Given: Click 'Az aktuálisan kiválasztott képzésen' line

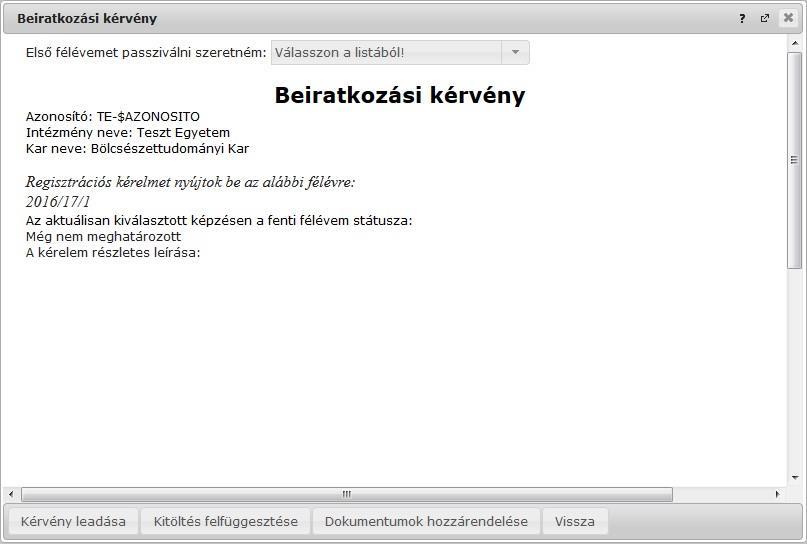Looking at the screenshot, I should 219,221.
